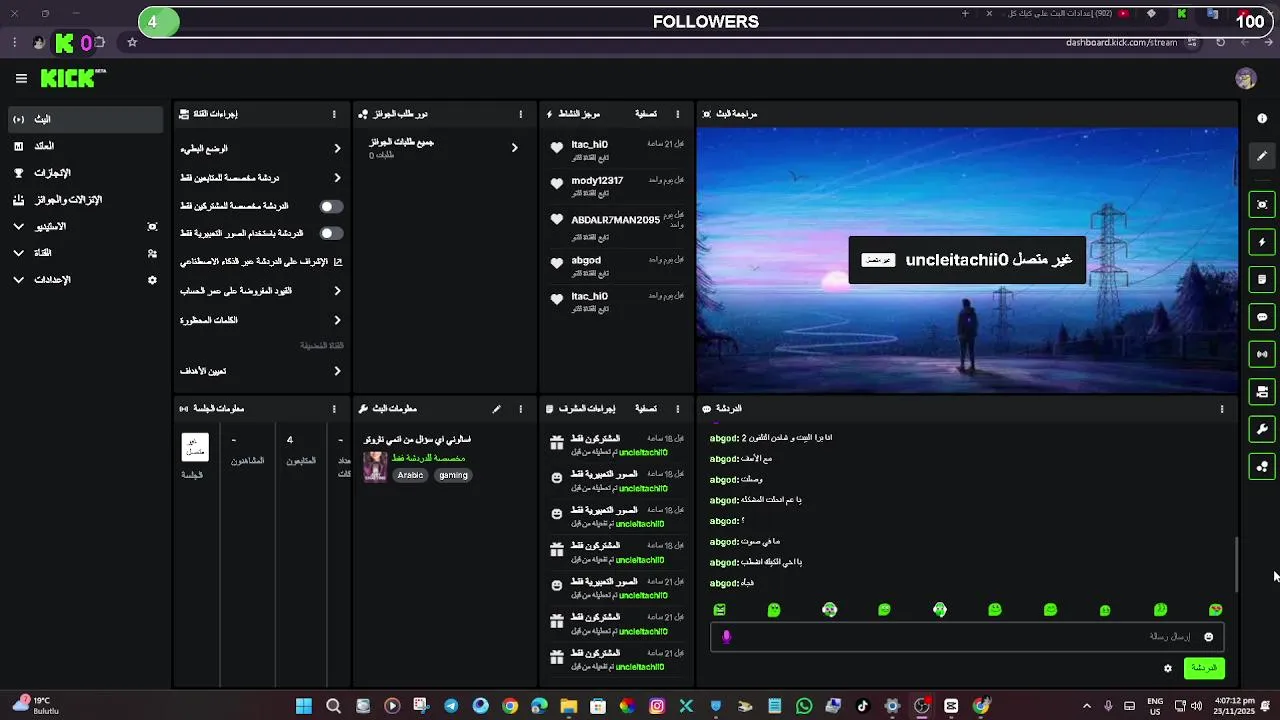Screen dimensions: 1280x720
Task: Open Windows Start menu on the taskbar
Action: (304, 706)
